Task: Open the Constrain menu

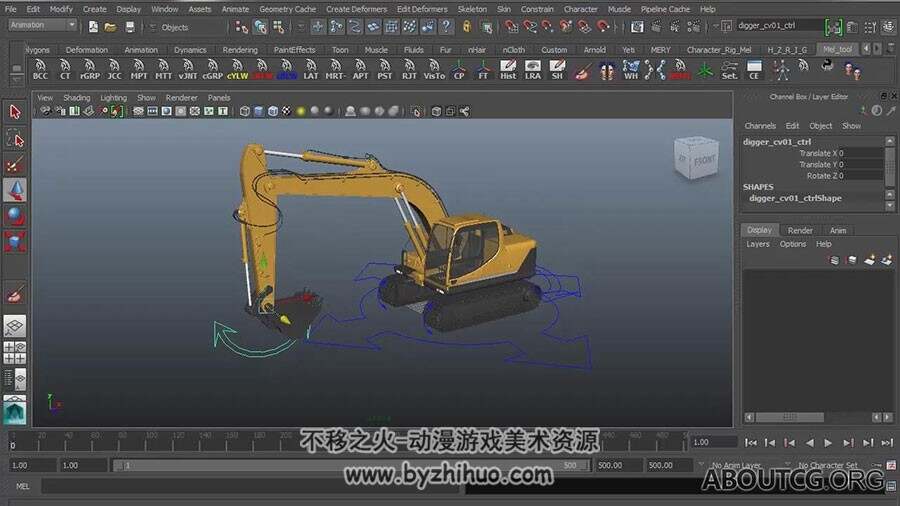Action: click(x=537, y=9)
